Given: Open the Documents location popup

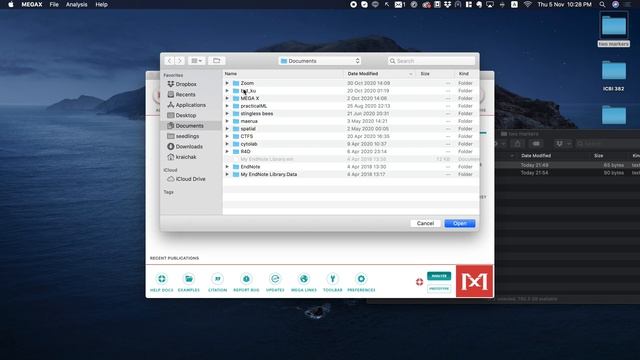Looking at the screenshot, I should click(320, 61).
